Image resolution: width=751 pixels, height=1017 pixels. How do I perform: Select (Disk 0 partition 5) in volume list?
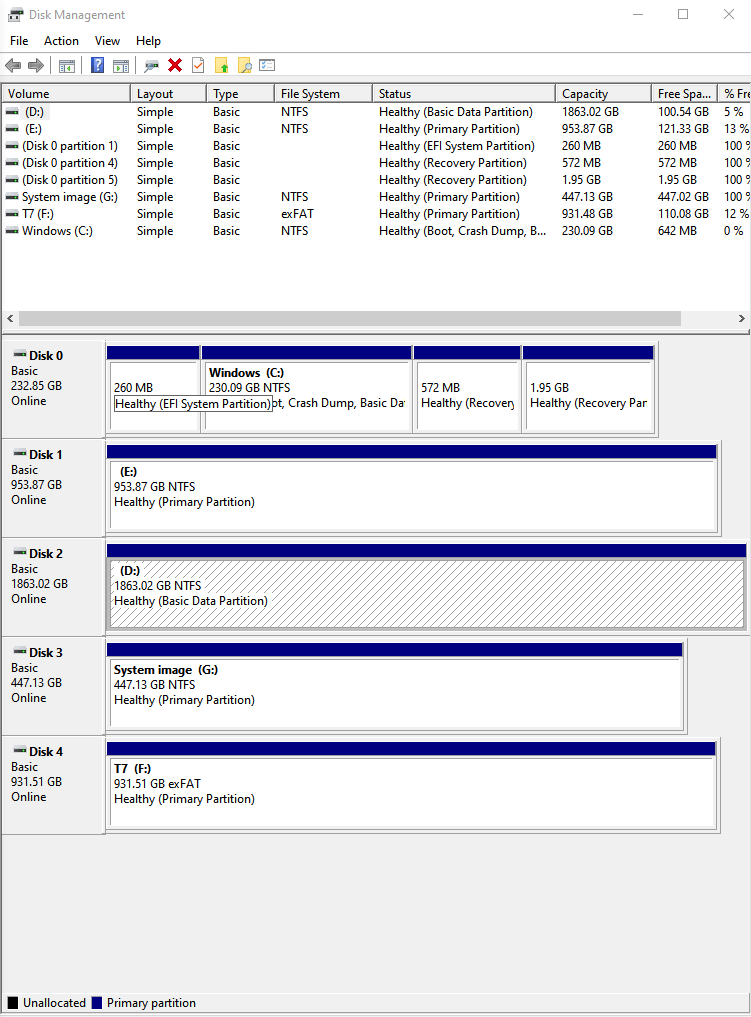70,180
